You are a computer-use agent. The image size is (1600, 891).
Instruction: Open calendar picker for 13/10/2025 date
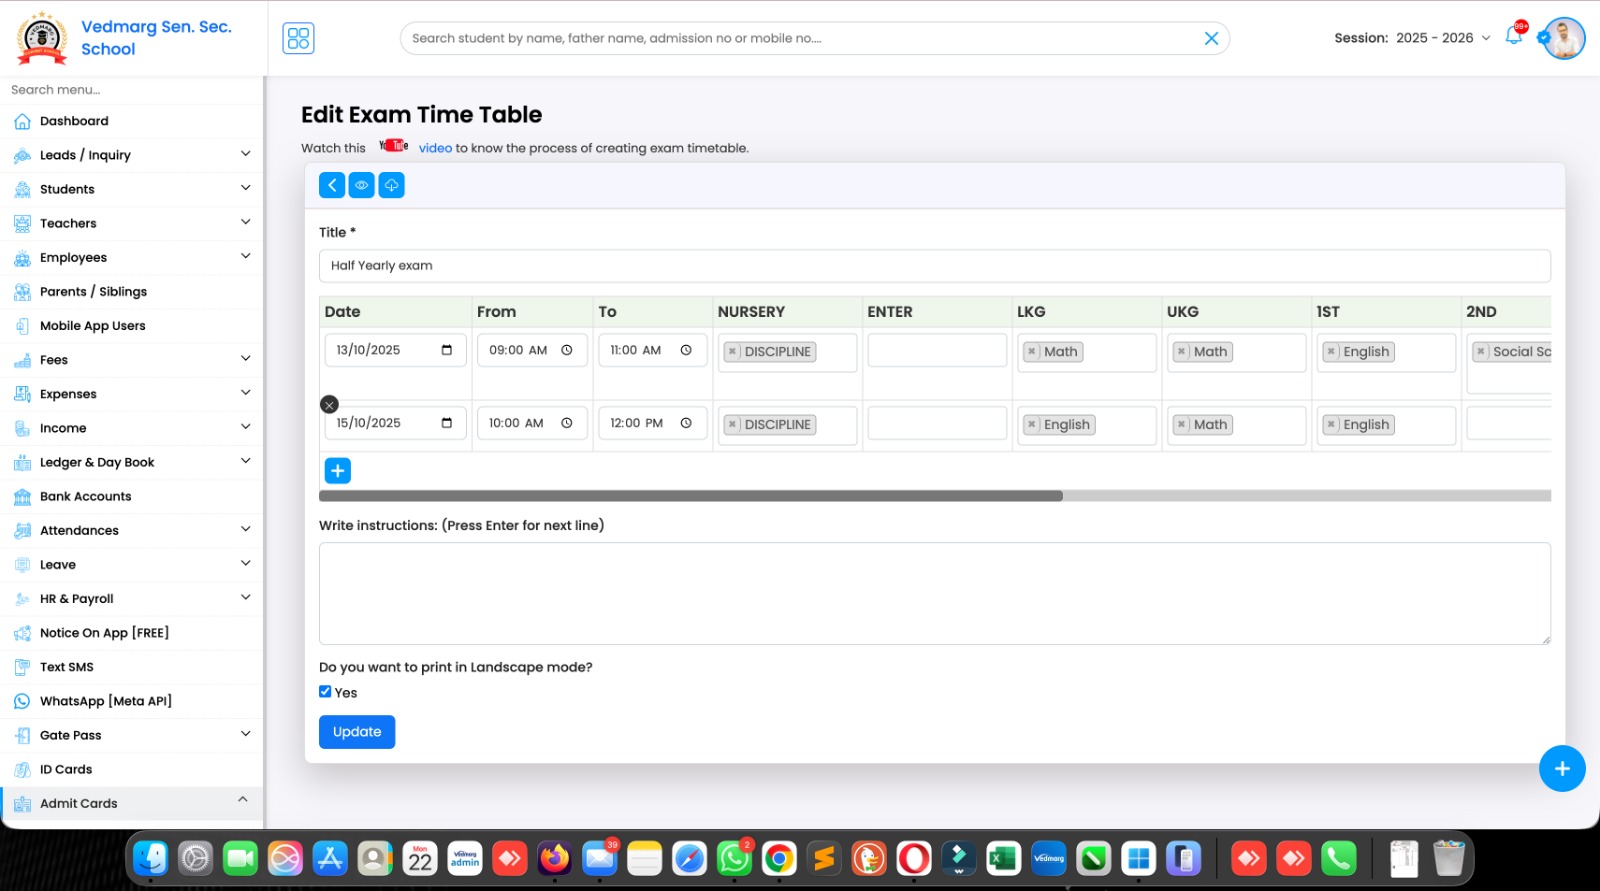[x=447, y=350]
